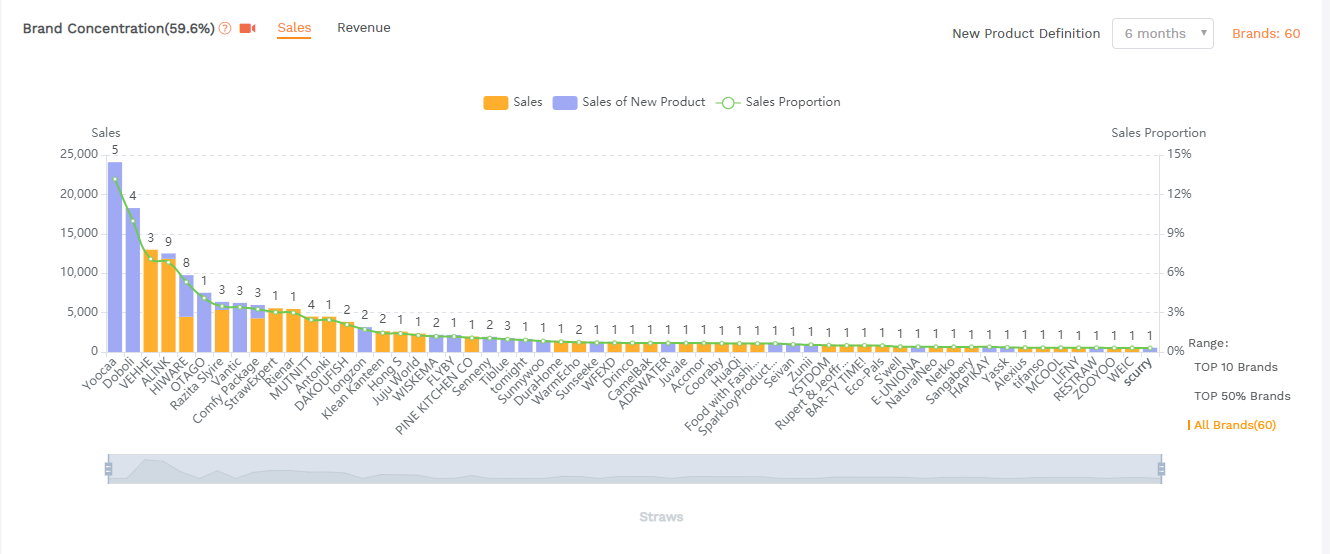Toggle the Sales Proportion line legend
Screen dimensions: 1330x554
coord(730,102)
